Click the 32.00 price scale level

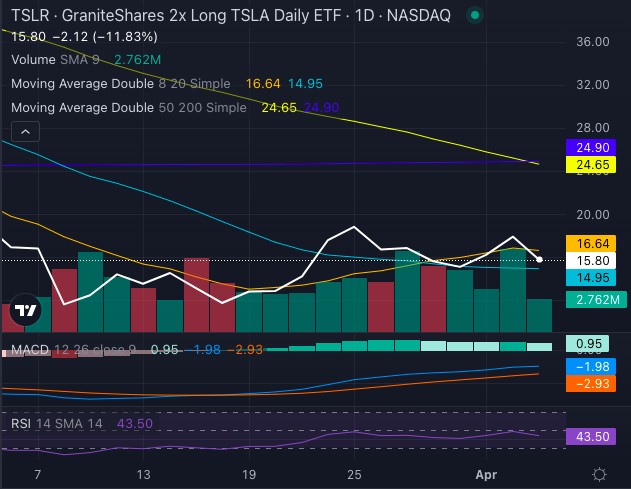(x=593, y=85)
